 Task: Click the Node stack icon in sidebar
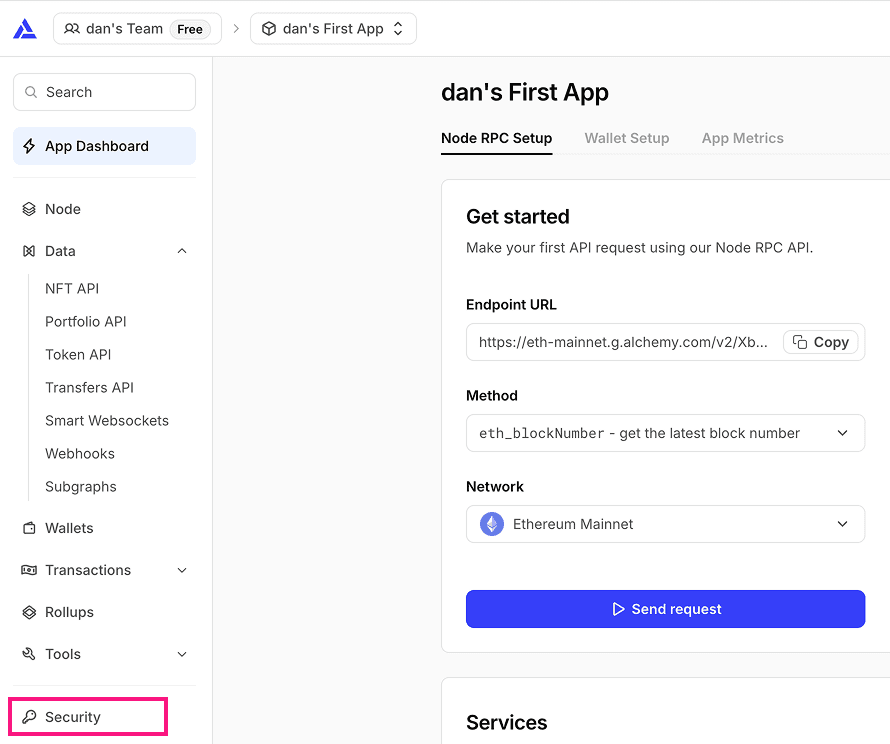click(x=29, y=209)
